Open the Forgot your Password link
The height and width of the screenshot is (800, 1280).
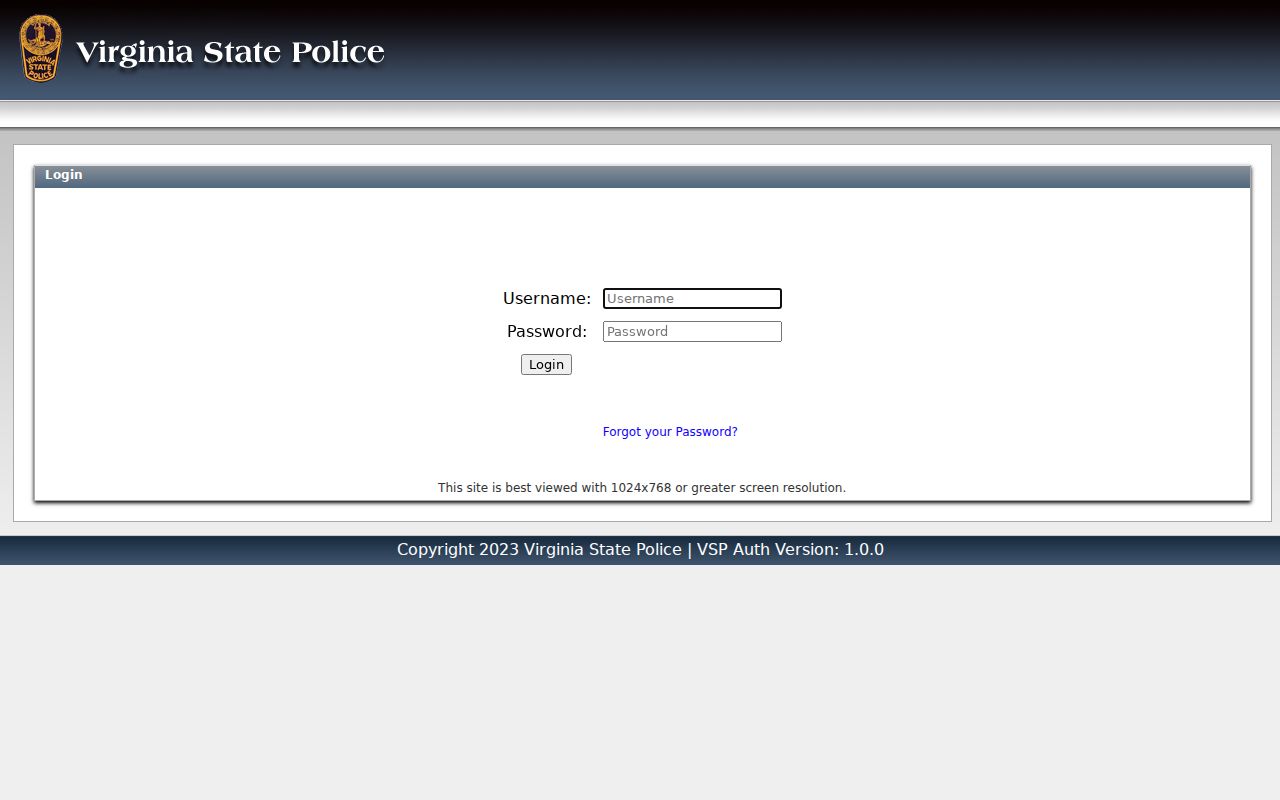click(670, 432)
